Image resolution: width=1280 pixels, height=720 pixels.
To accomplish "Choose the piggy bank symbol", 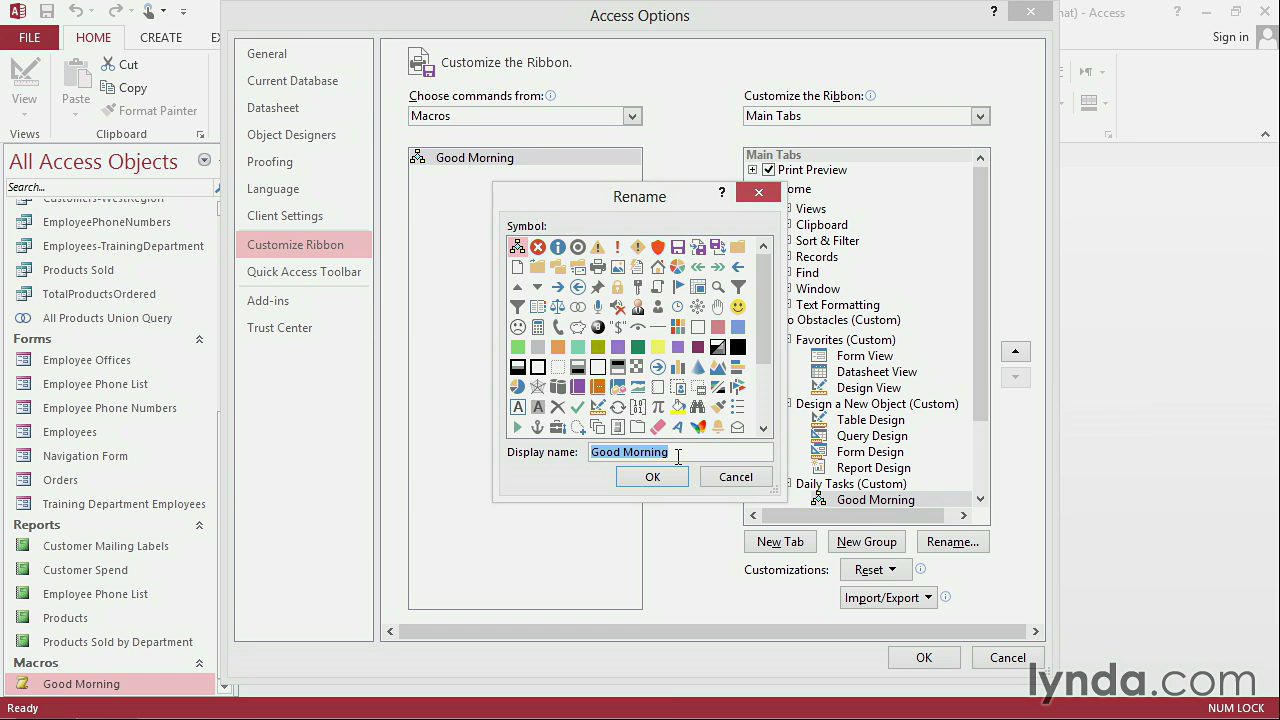I will tap(578, 327).
